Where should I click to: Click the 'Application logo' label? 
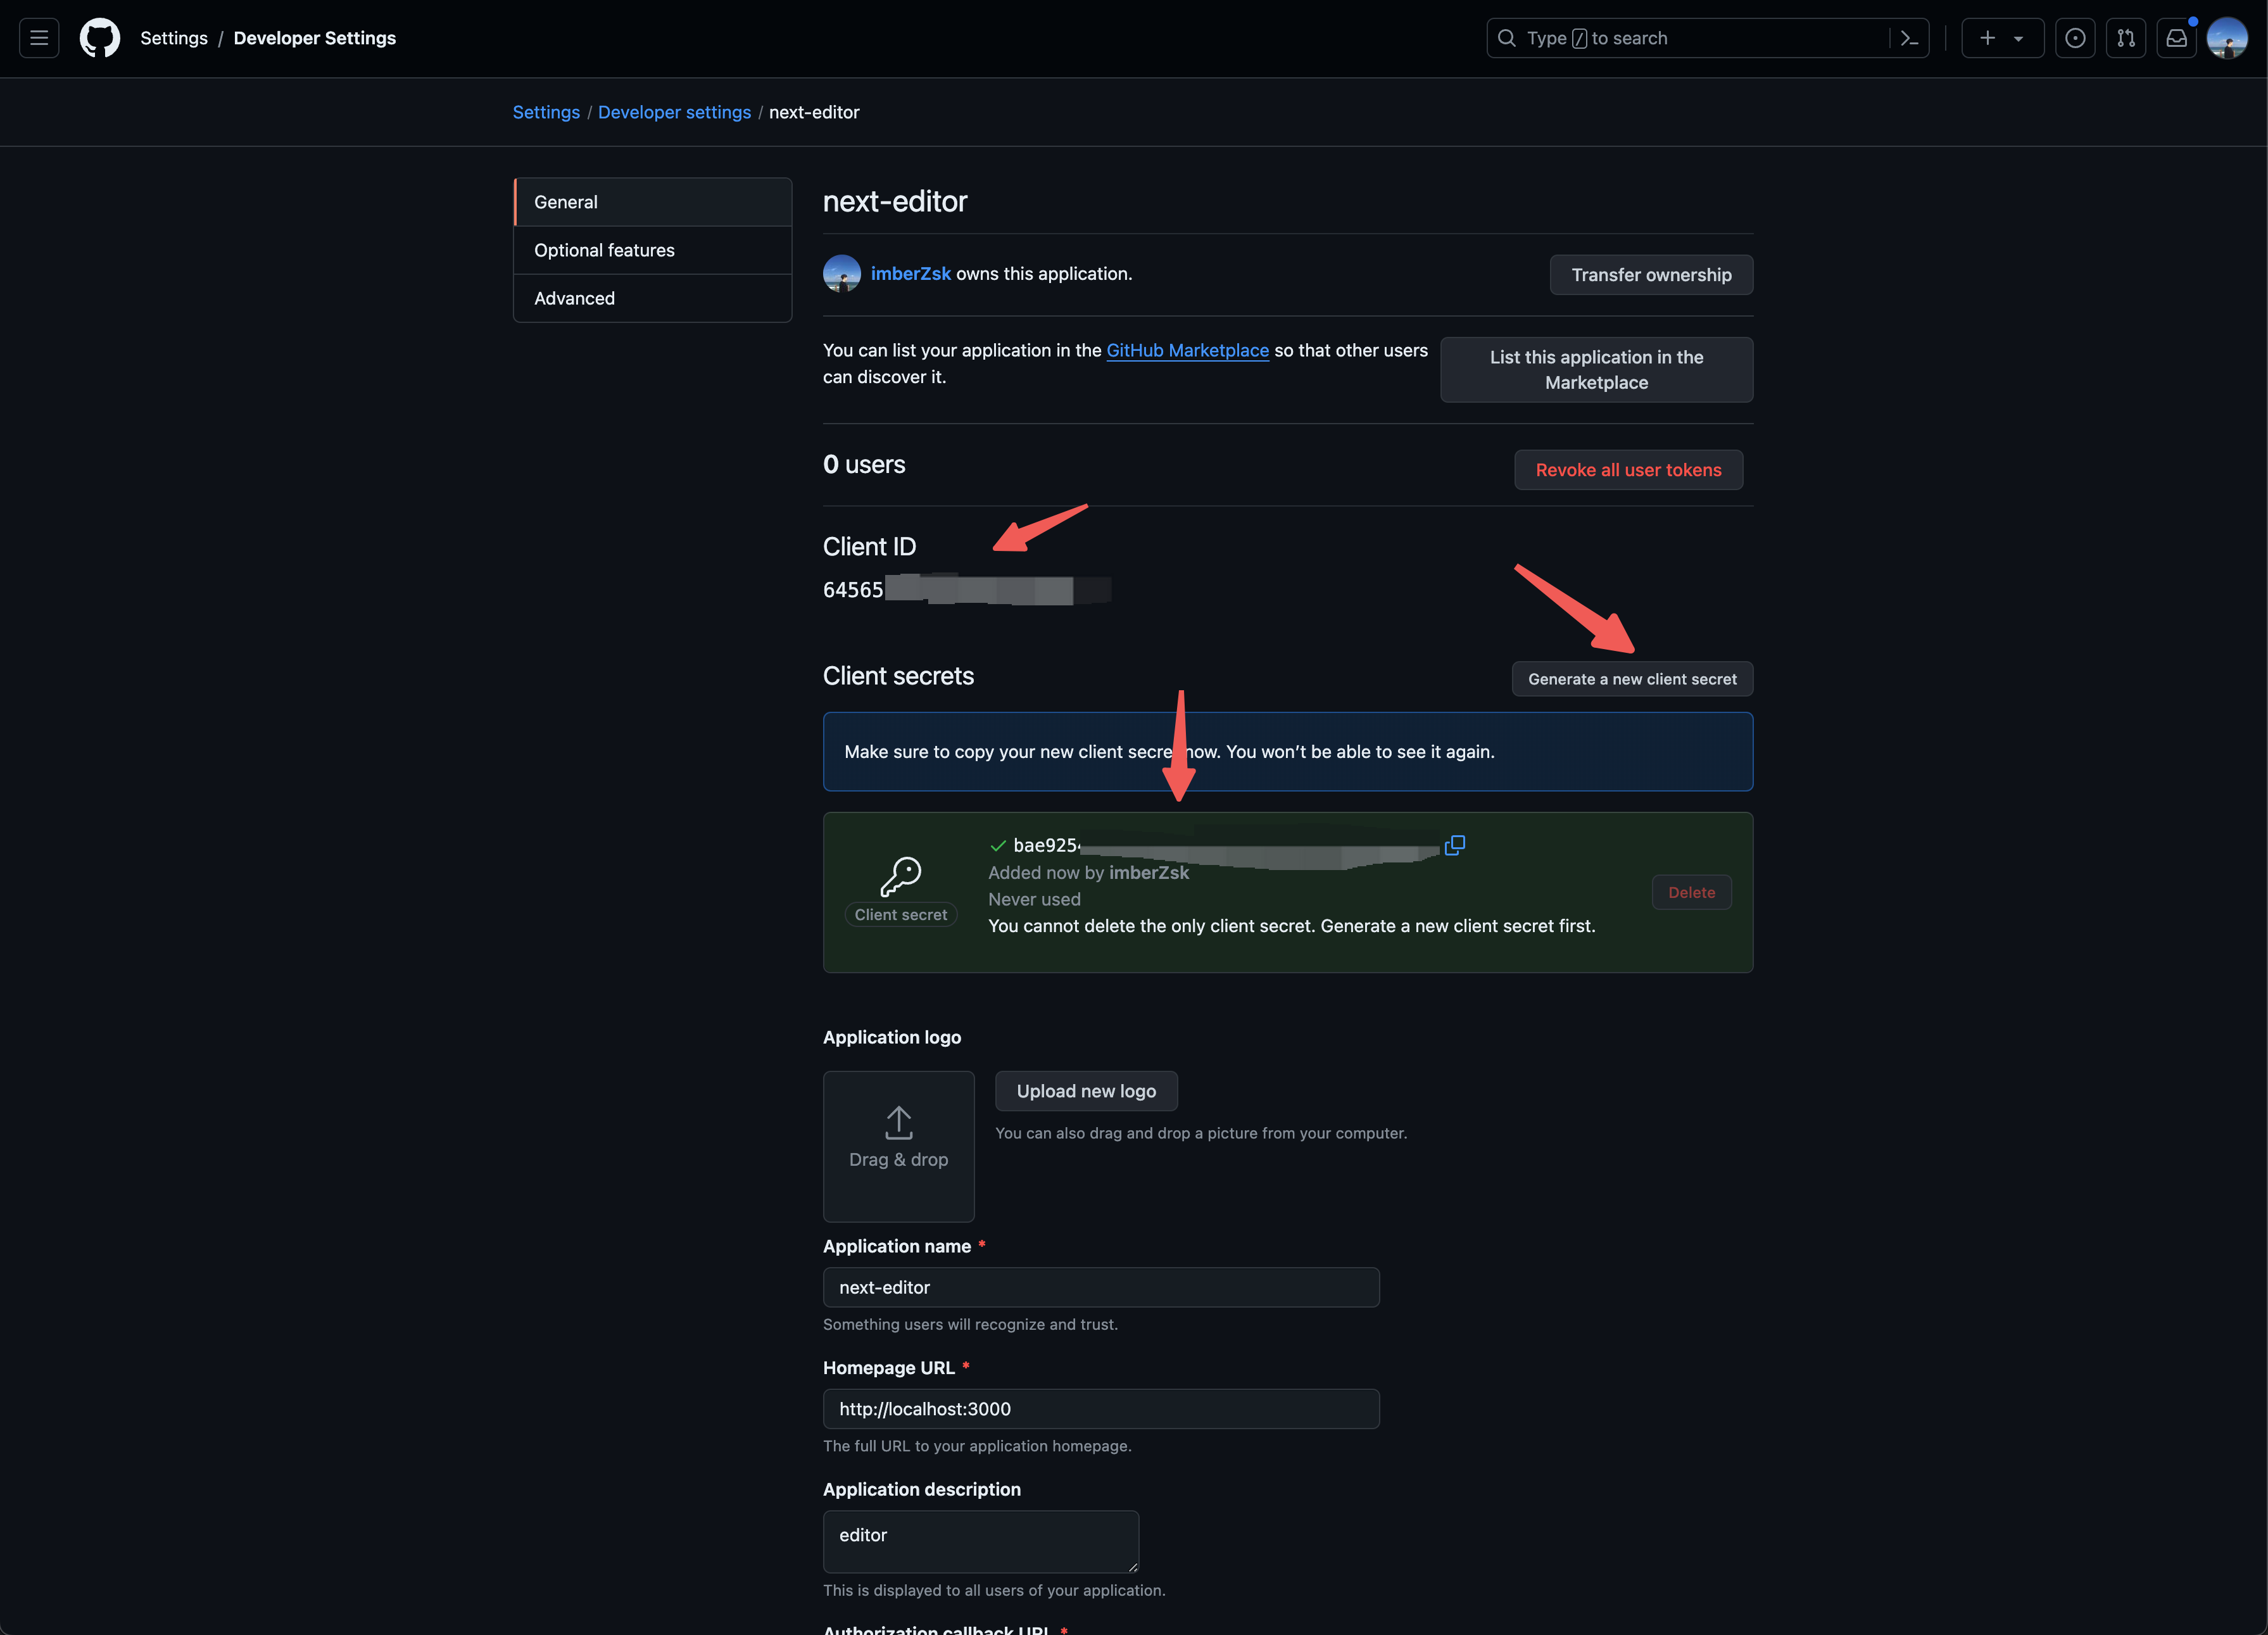click(x=892, y=1037)
